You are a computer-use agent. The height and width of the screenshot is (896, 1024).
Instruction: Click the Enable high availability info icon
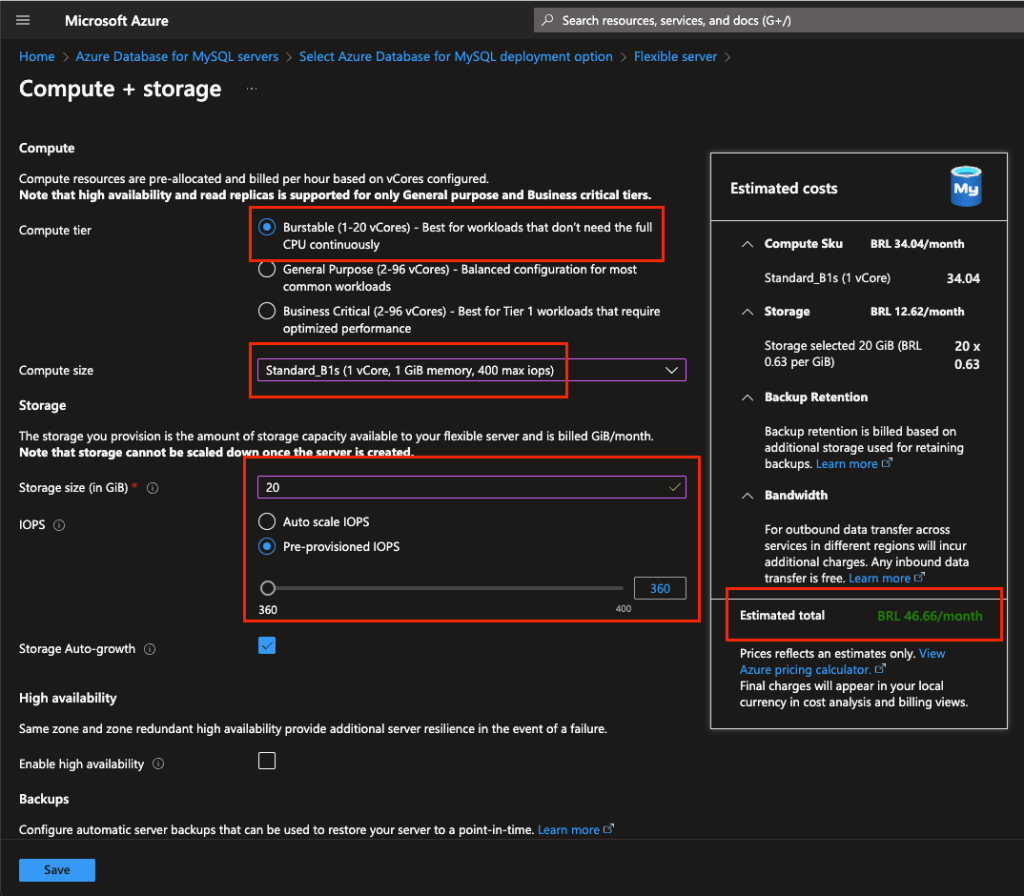click(159, 764)
